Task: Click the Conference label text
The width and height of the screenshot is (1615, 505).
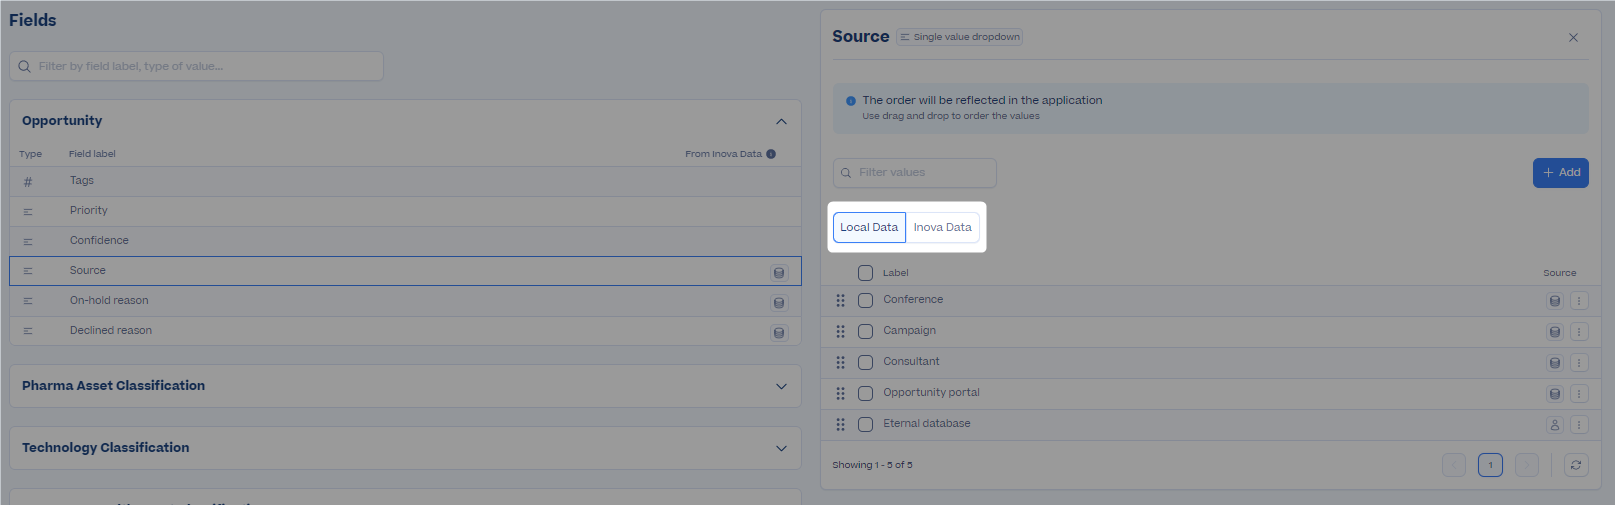Action: tap(913, 300)
